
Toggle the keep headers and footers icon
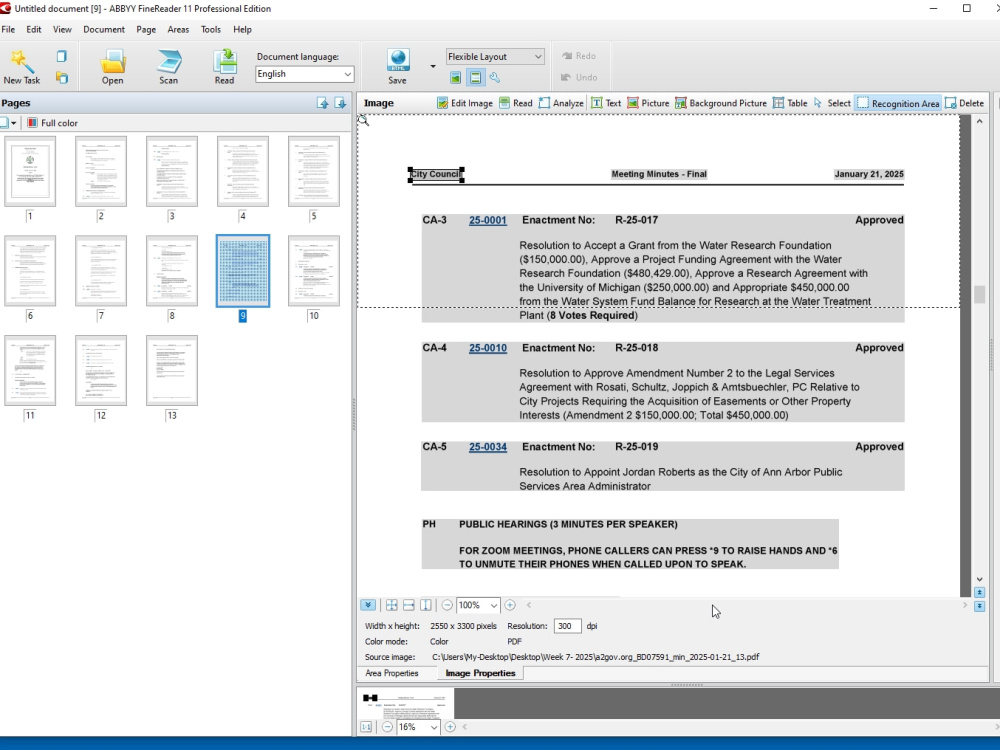[475, 78]
